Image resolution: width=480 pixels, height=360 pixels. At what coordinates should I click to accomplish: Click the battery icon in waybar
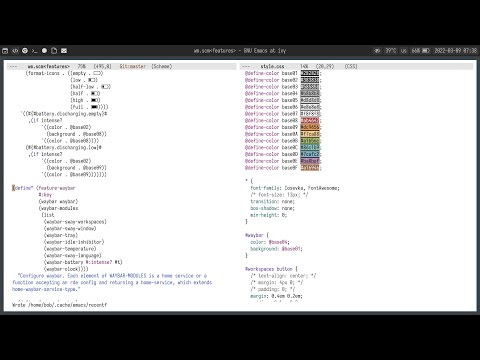pos(426,51)
